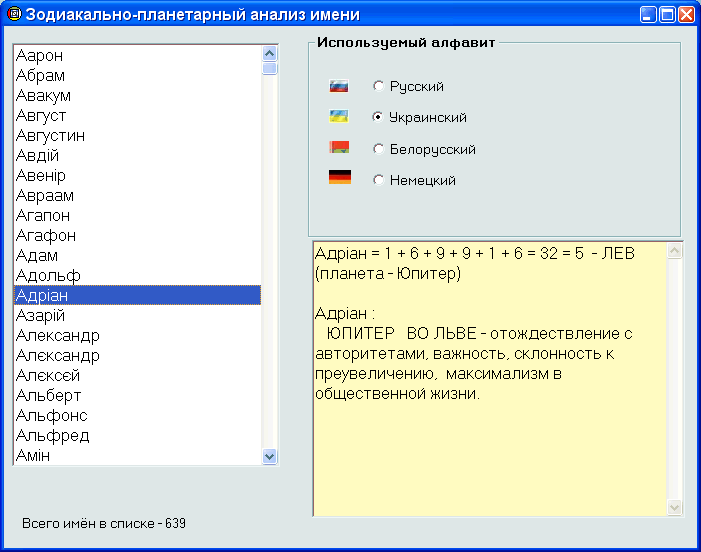The height and width of the screenshot is (552, 701).
Task: Select the name Альфонс in list
Action: [137, 415]
